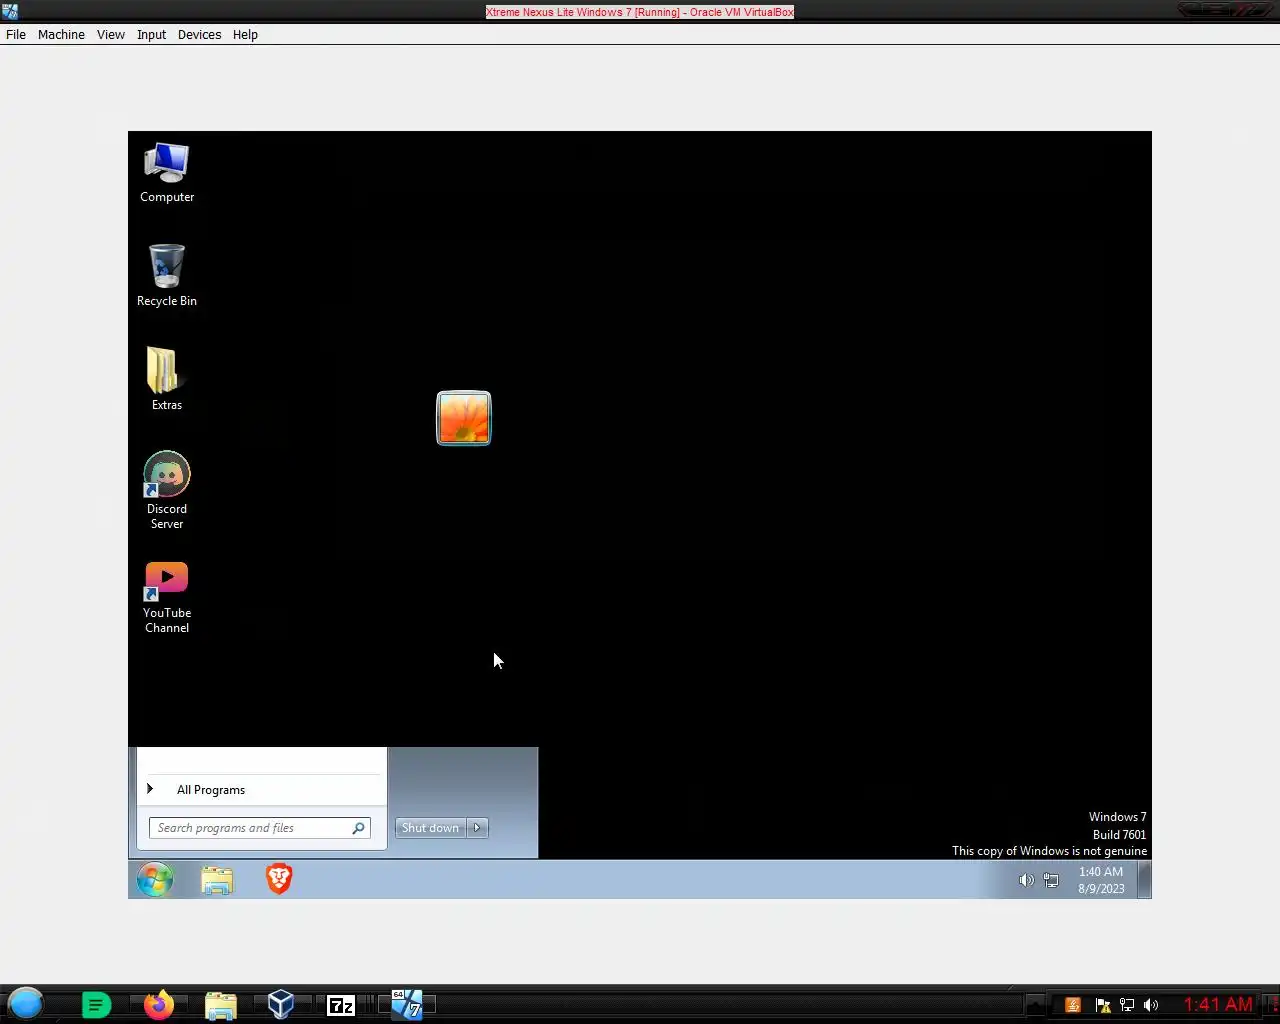Open the green notes app on the host taskbar
Screen dimensions: 1280x1024
[x=96, y=1005]
